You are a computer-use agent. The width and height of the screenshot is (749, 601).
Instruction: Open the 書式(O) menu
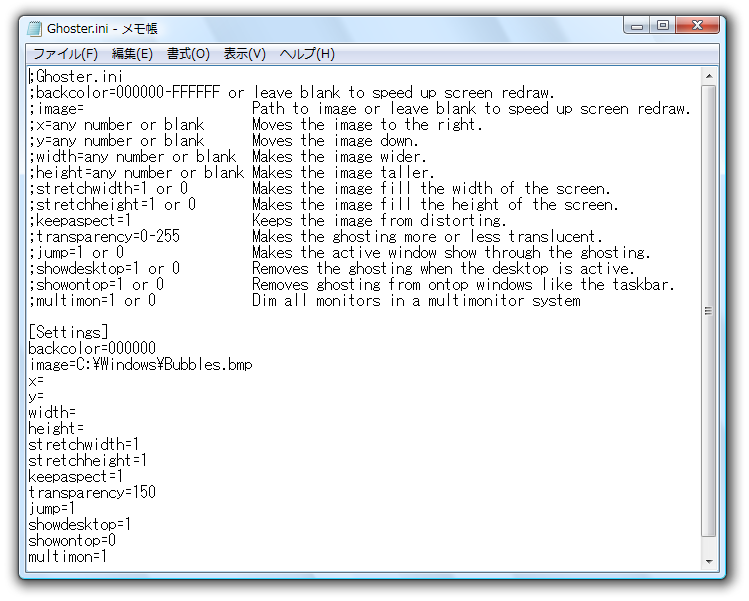tap(188, 54)
